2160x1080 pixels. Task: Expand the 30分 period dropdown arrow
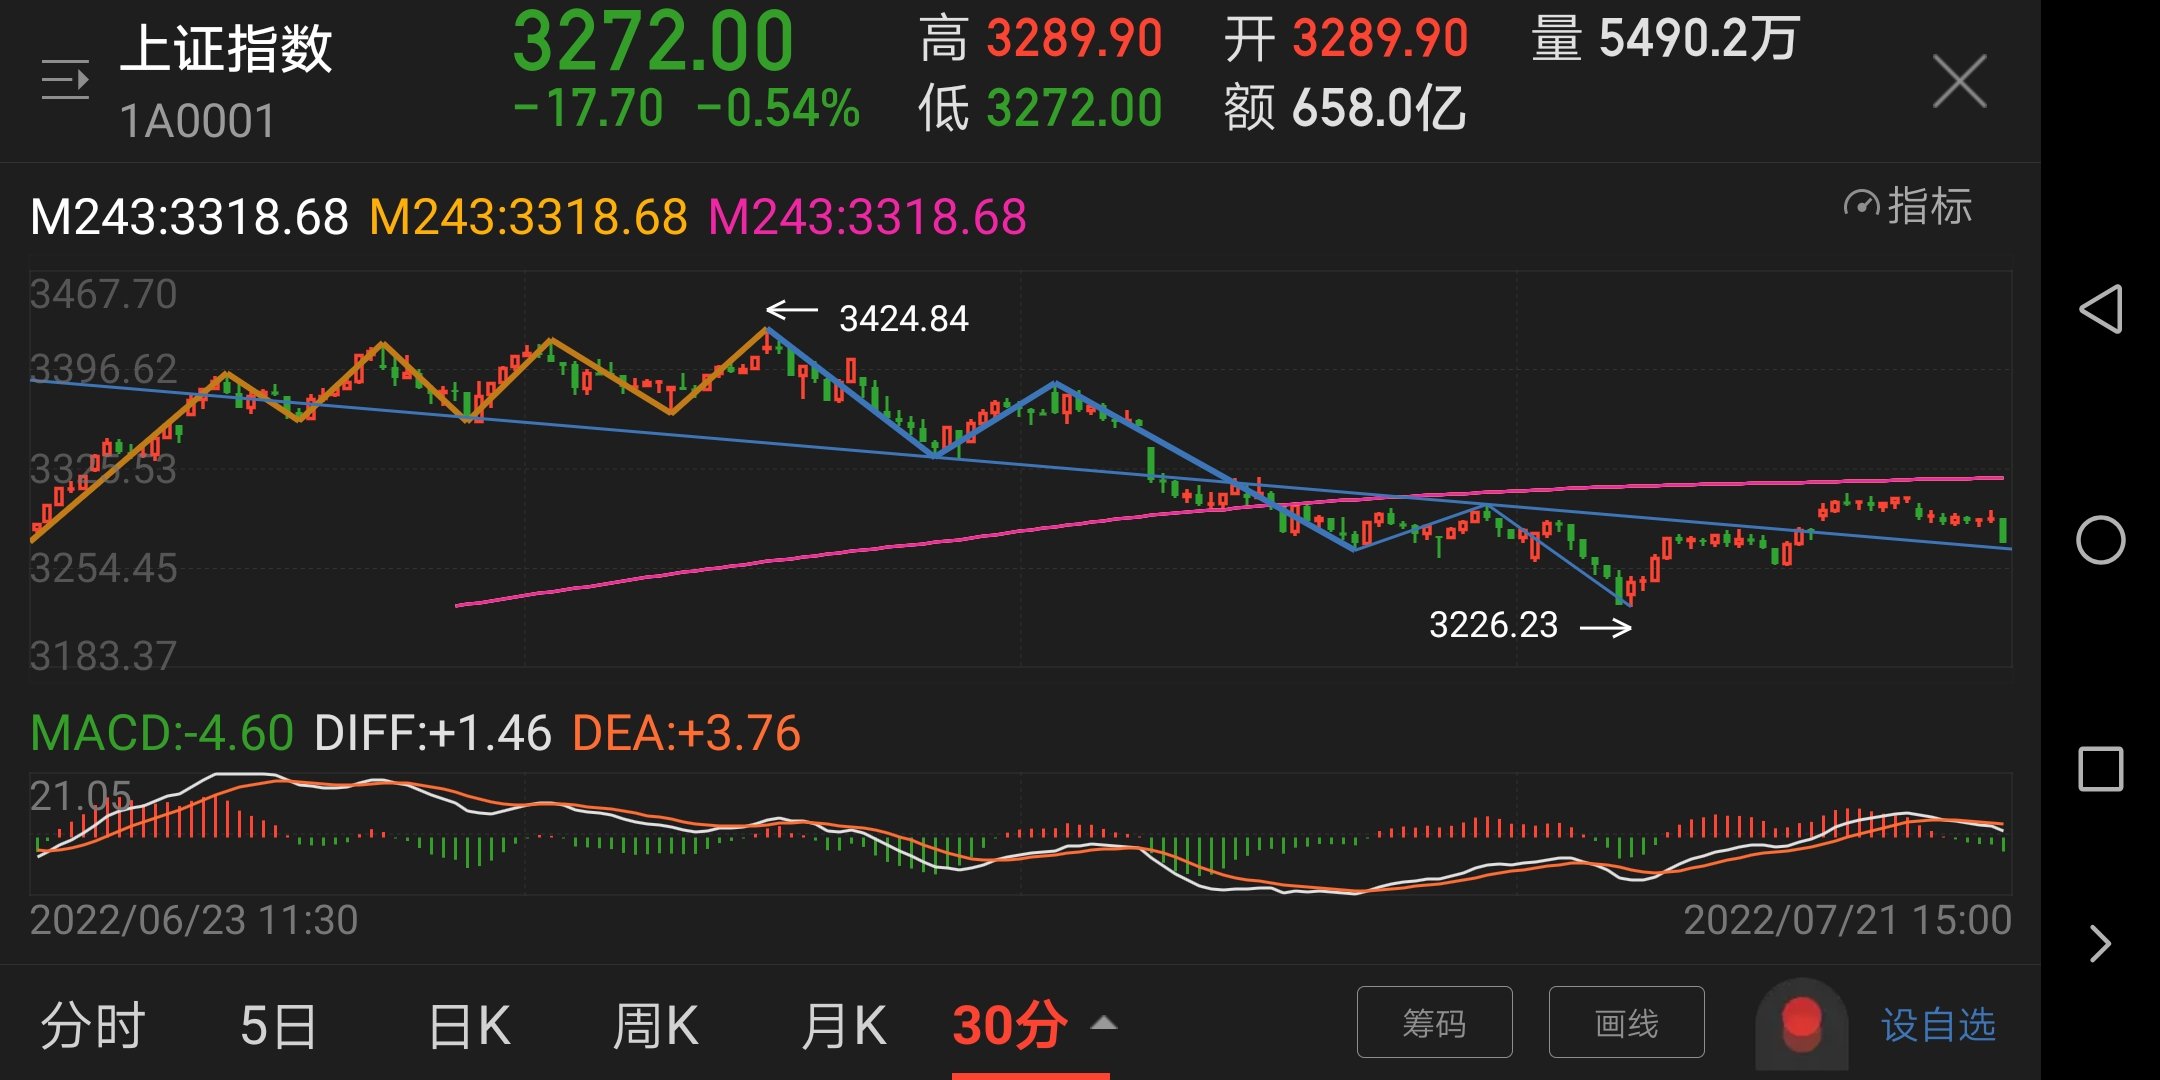tap(1103, 1023)
